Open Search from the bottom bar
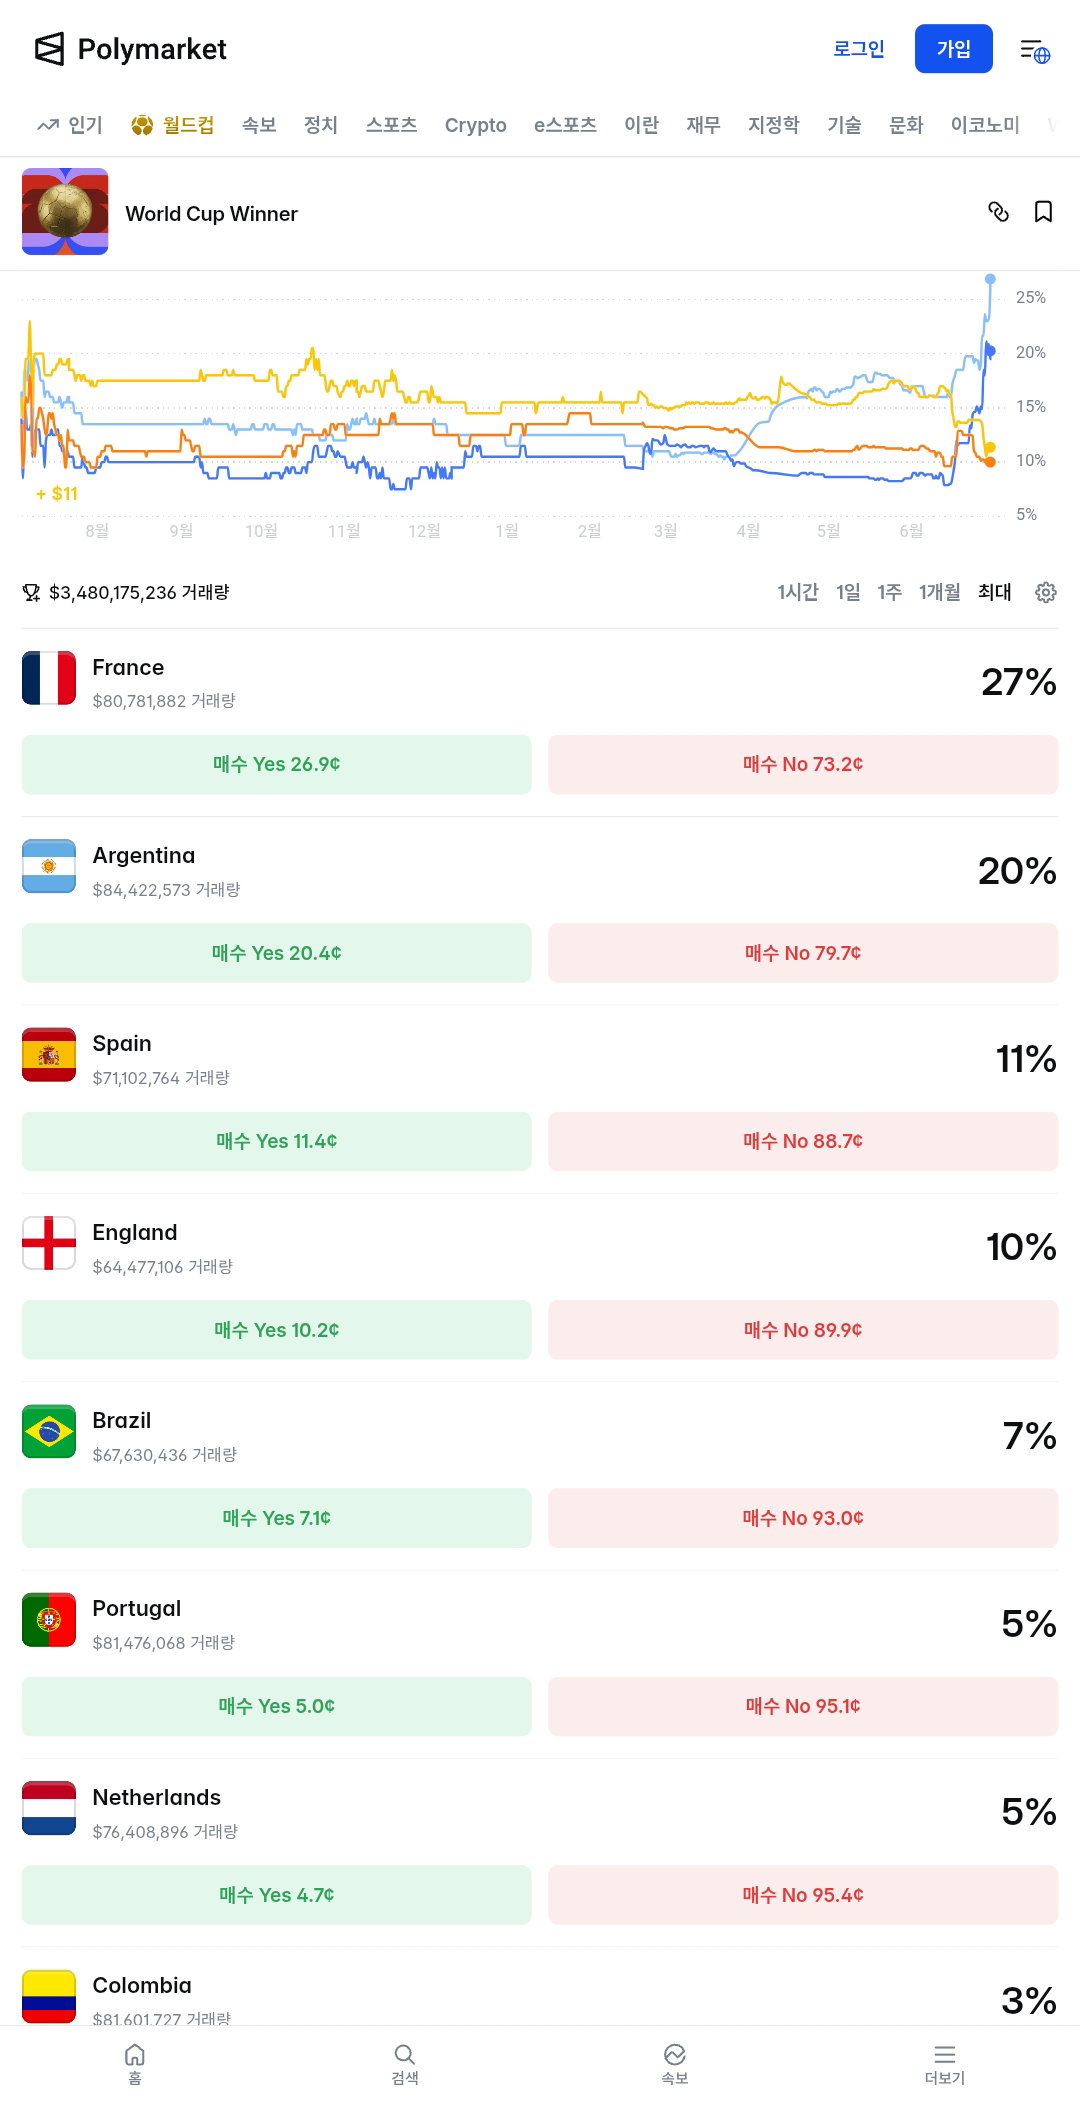 coord(405,2064)
